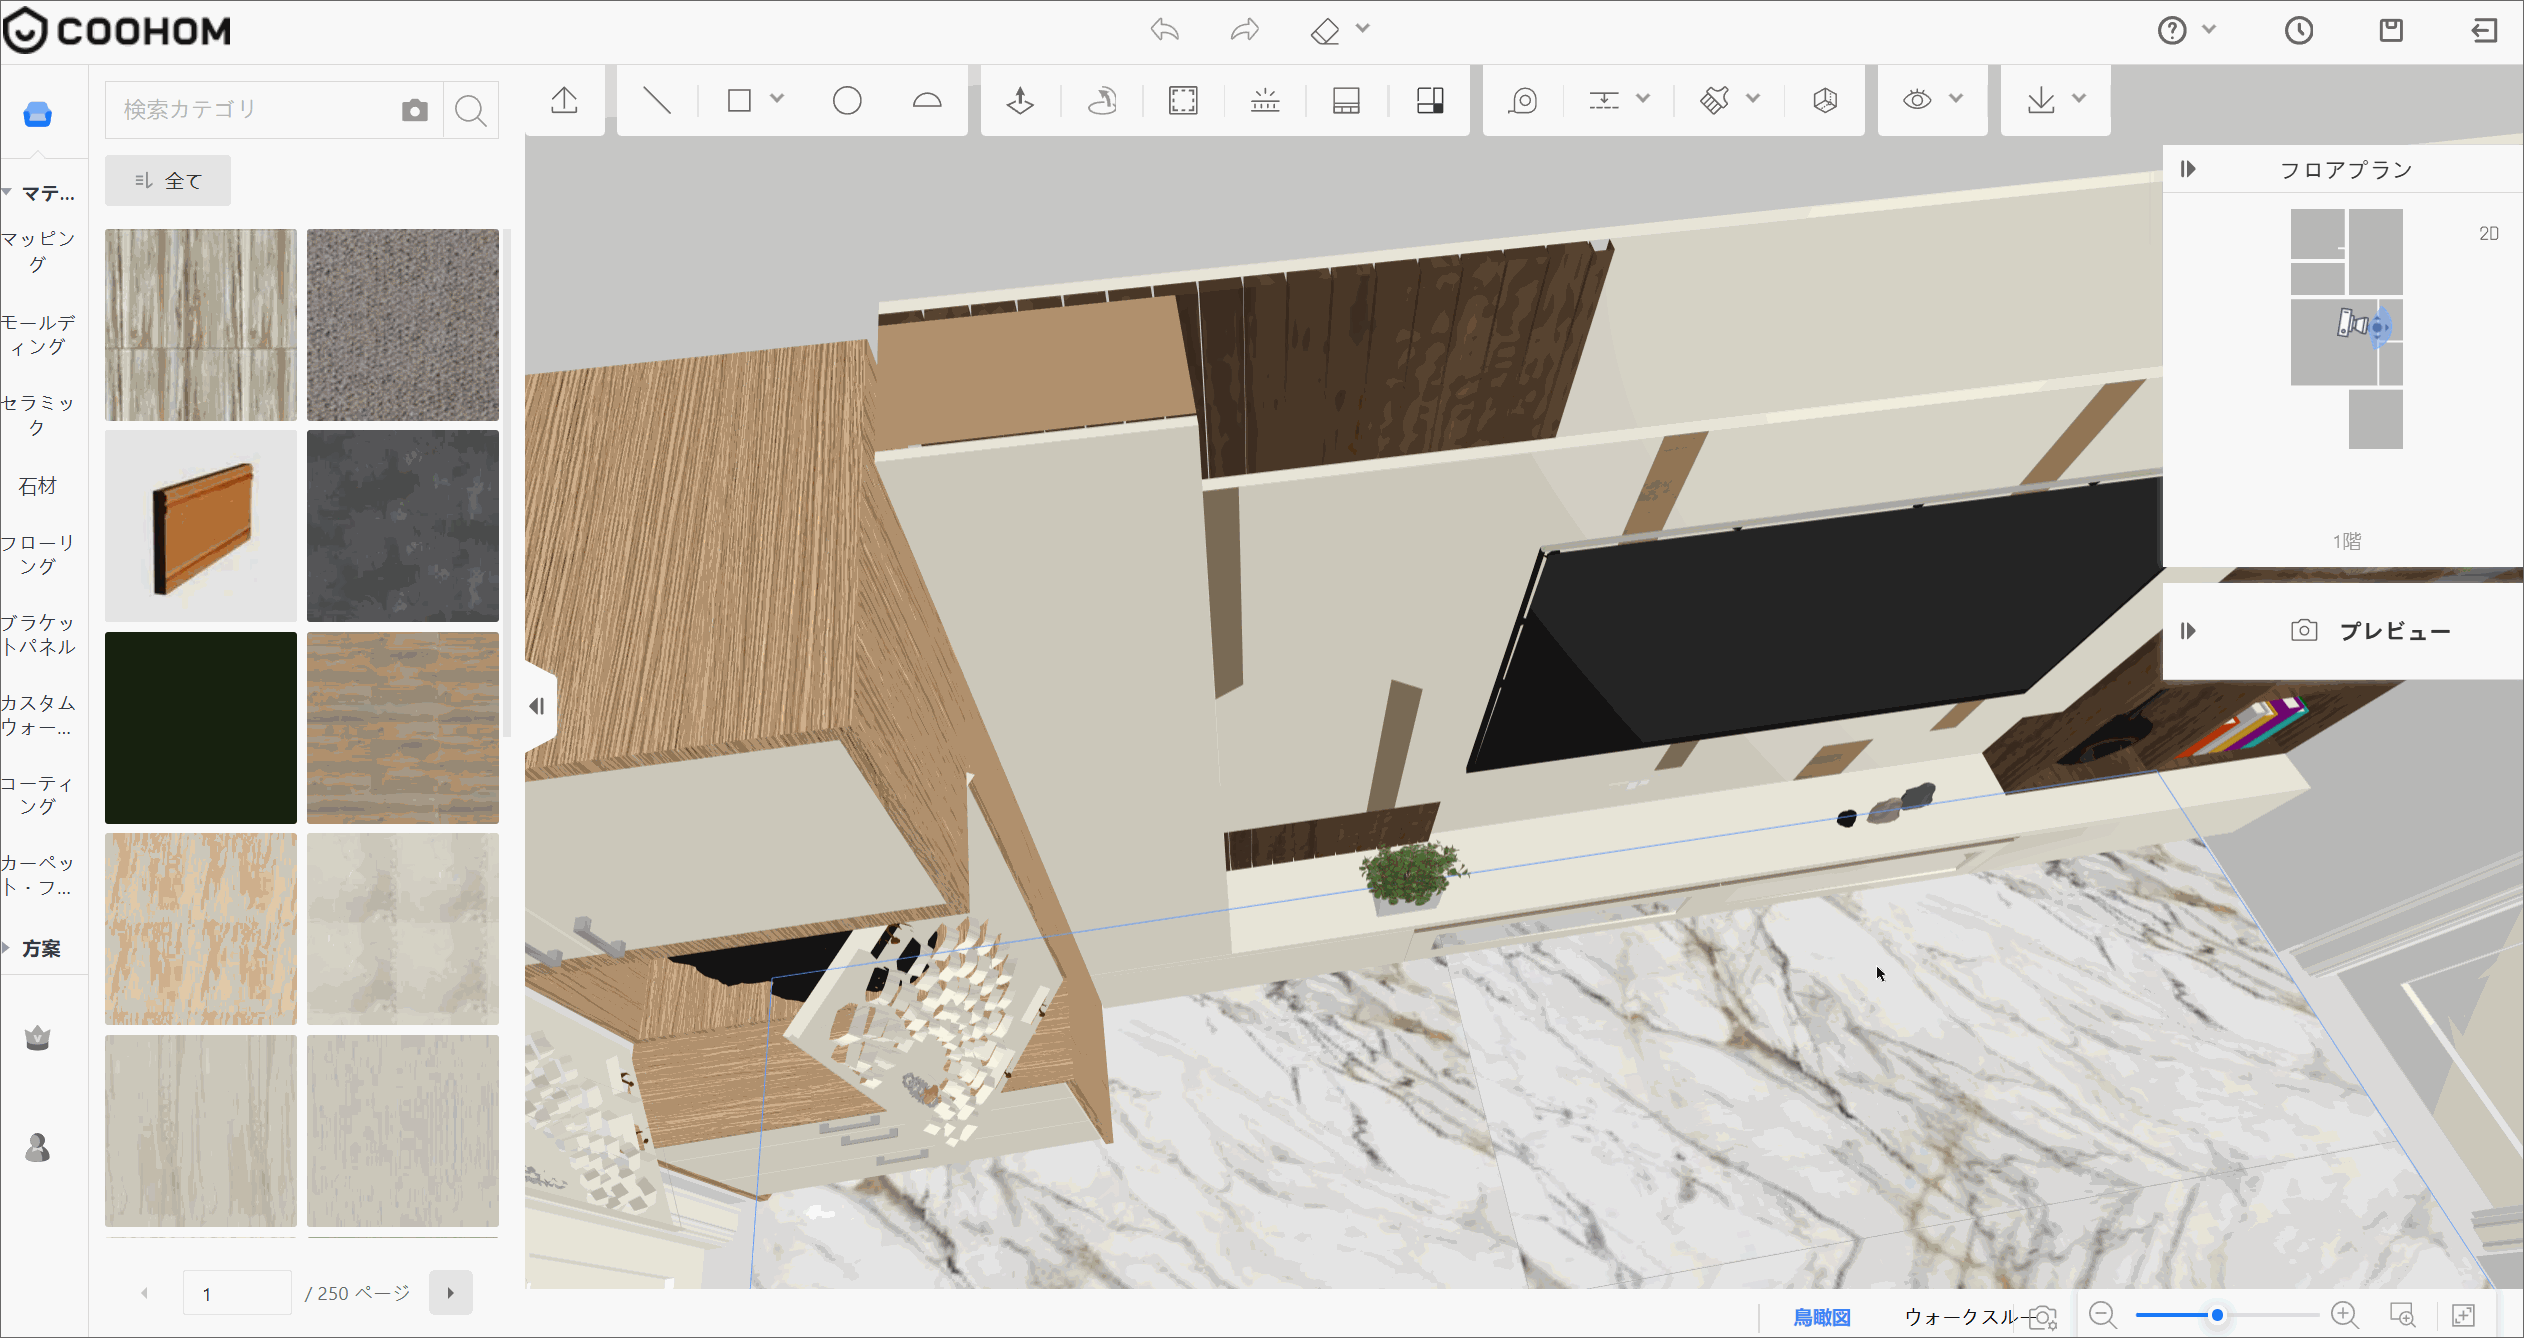2524x1338 pixels.
Task: Click the magnifier search button
Action: (470, 110)
